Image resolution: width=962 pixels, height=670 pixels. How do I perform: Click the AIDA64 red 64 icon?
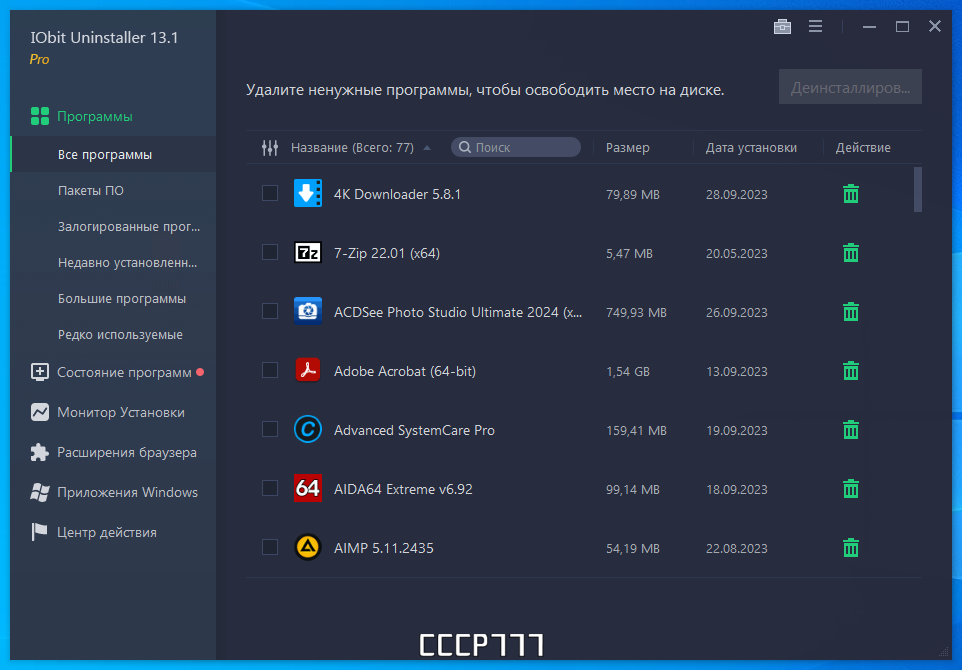tap(308, 488)
